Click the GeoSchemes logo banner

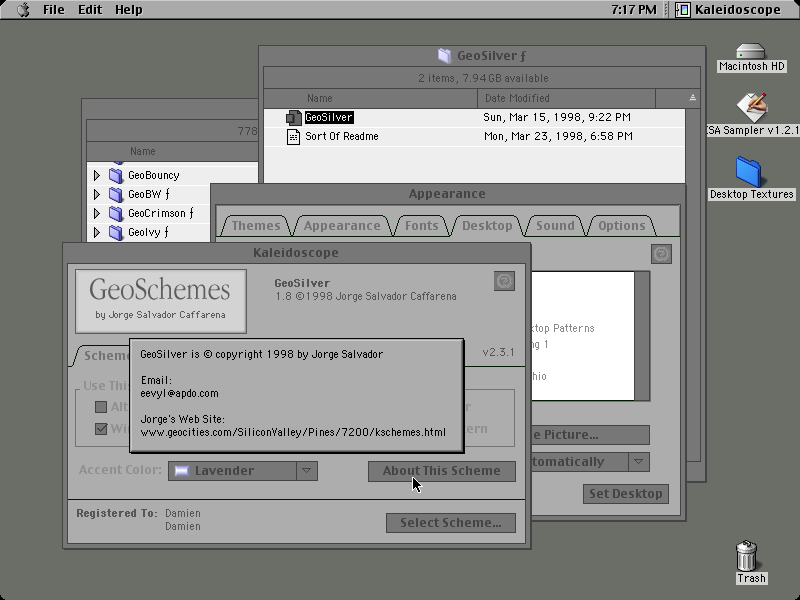pos(161,302)
